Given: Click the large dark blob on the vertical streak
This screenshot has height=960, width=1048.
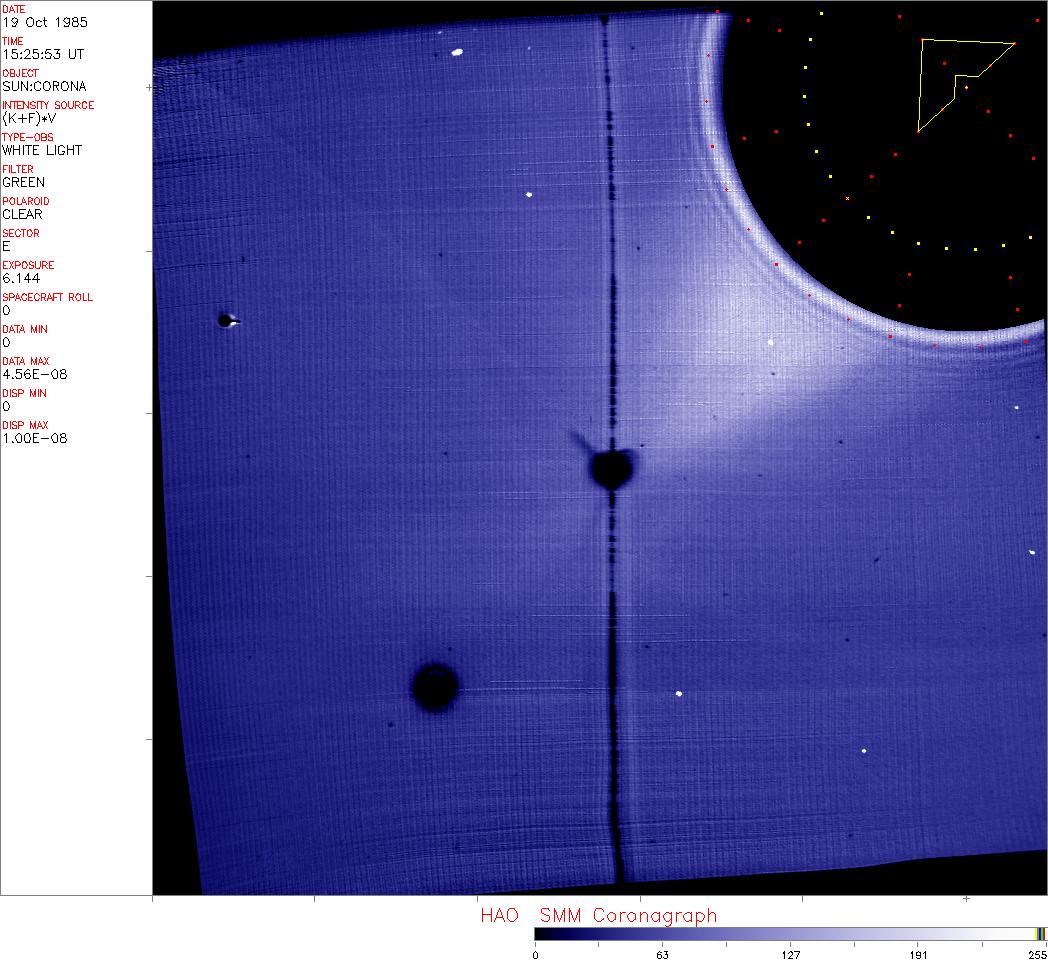Looking at the screenshot, I should pos(610,468).
